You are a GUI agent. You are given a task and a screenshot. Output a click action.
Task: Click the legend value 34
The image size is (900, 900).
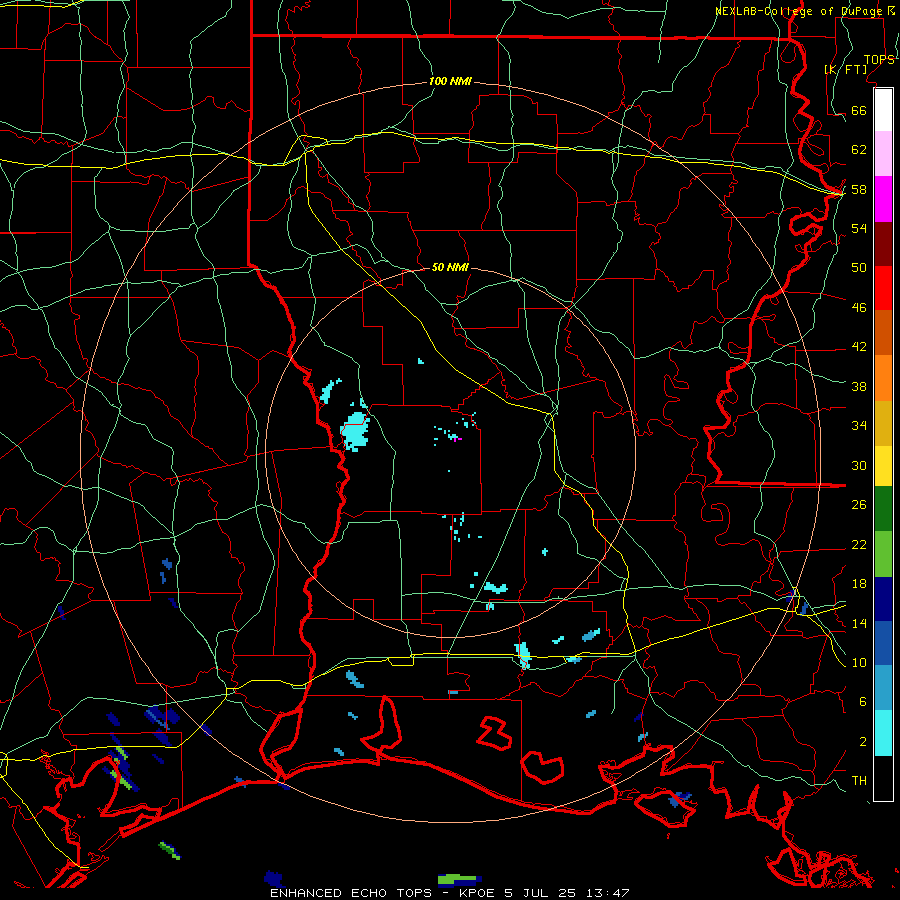(x=859, y=425)
